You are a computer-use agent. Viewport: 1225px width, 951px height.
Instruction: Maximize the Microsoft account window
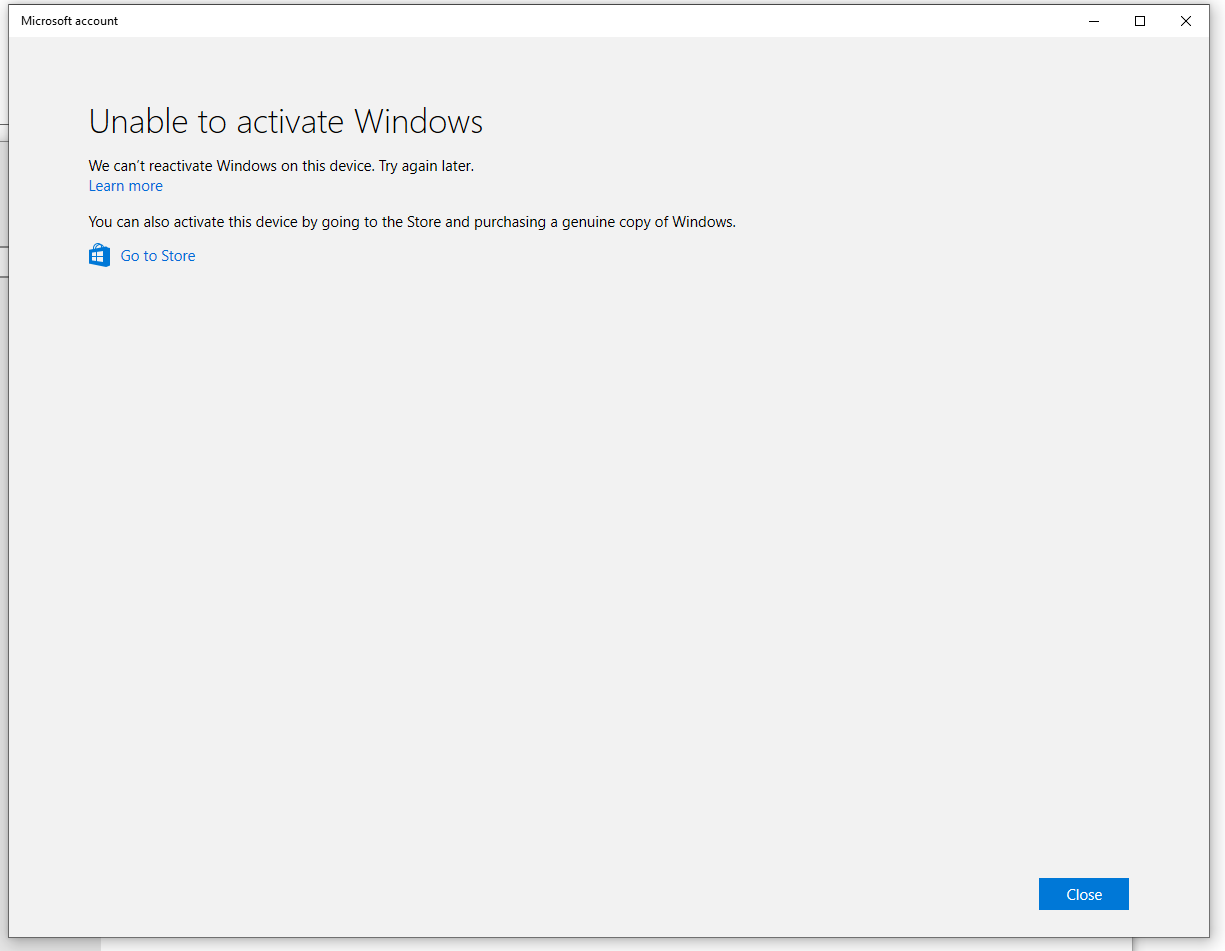[x=1139, y=21]
